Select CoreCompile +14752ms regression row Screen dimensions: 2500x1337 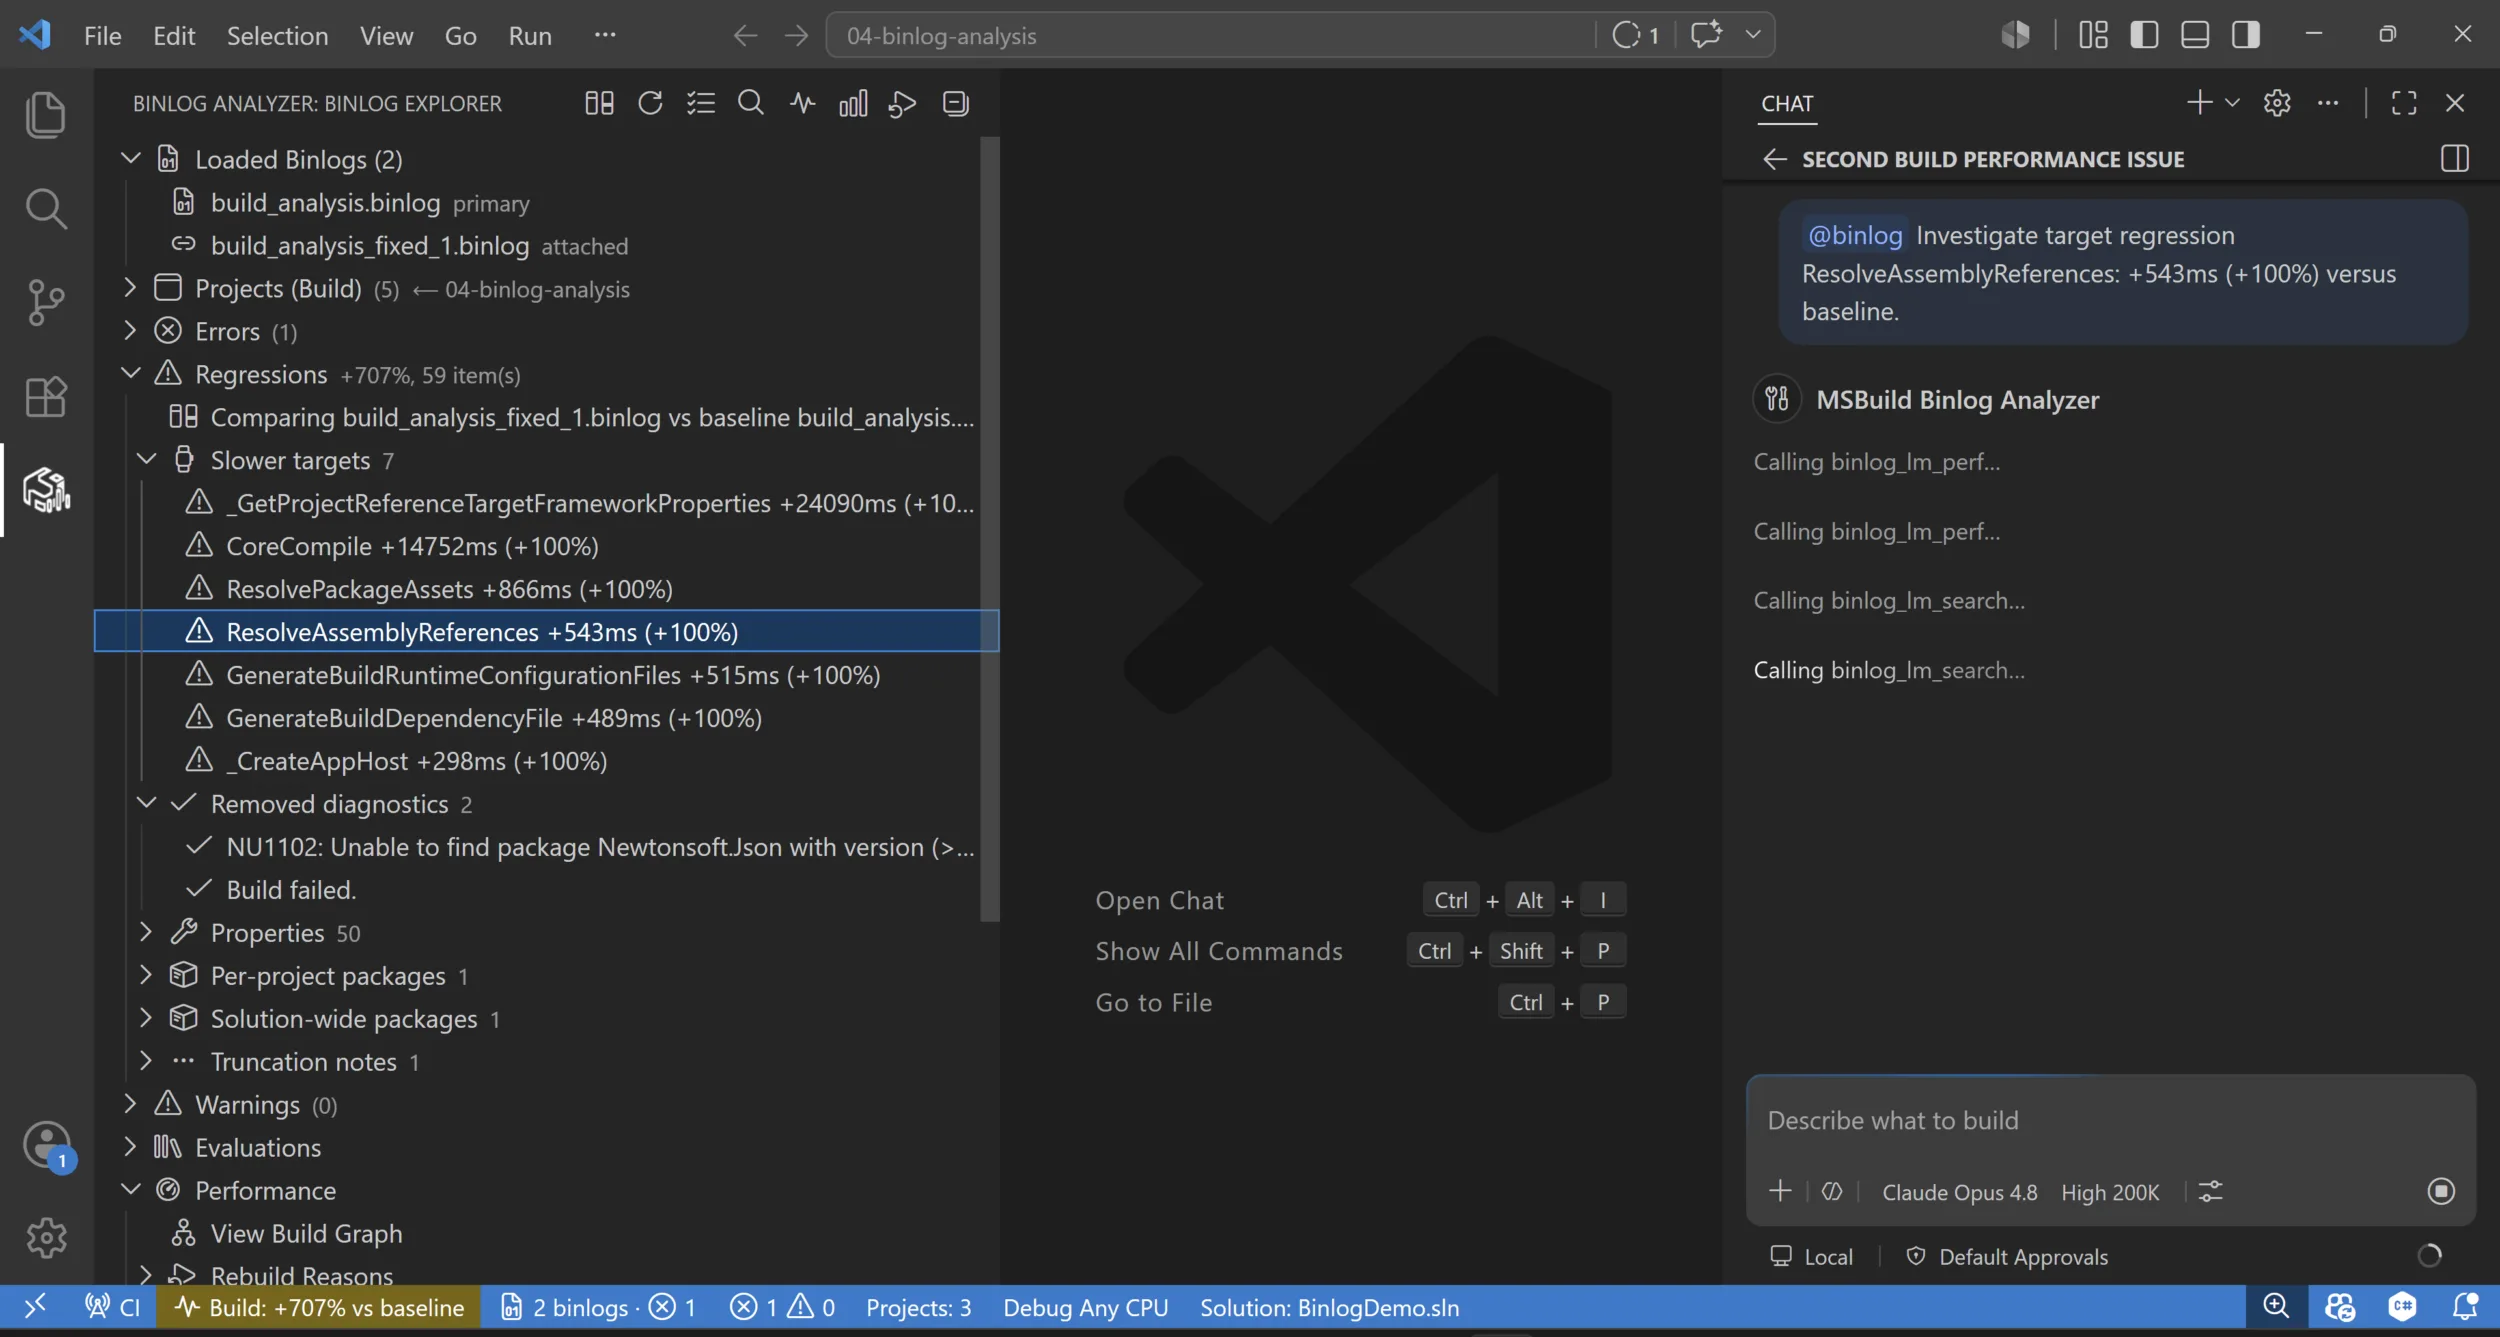pyautogui.click(x=546, y=546)
